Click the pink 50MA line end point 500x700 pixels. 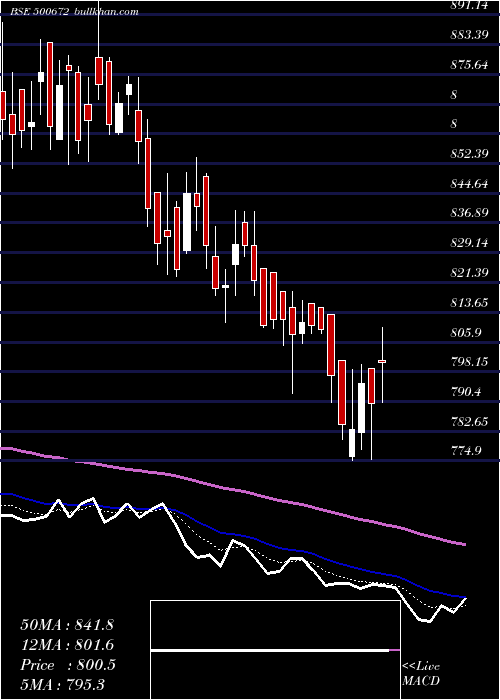[465, 544]
